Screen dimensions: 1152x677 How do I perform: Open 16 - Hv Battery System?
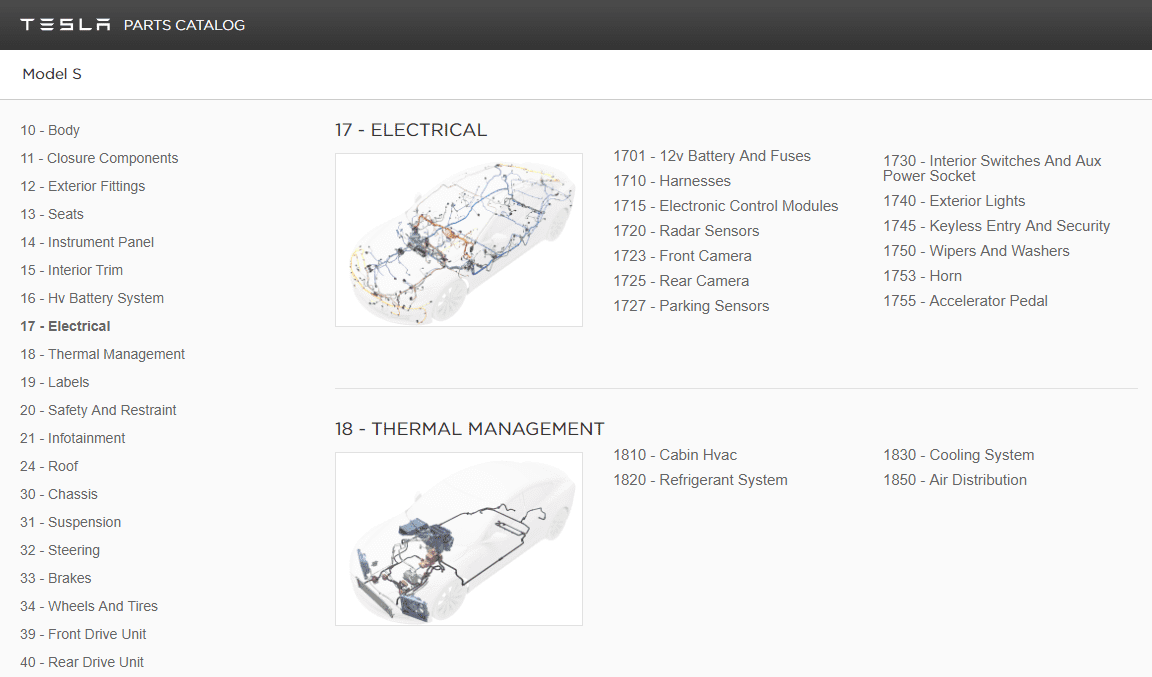[x=93, y=298]
